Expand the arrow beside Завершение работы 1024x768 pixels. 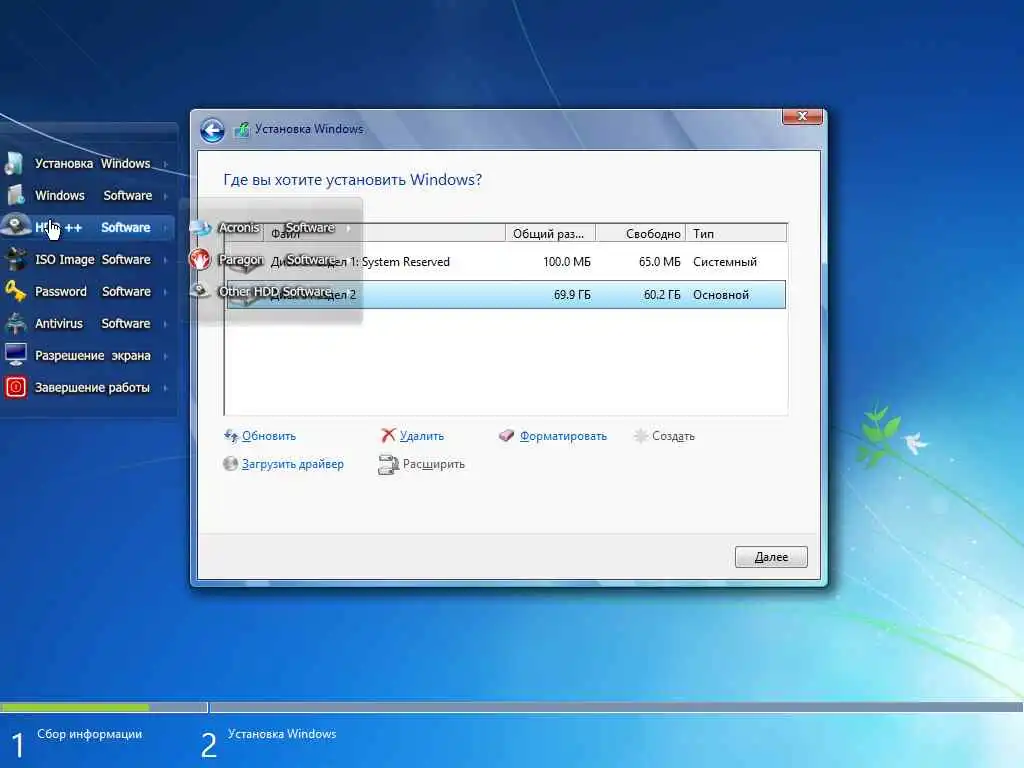pyautogui.click(x=165, y=388)
